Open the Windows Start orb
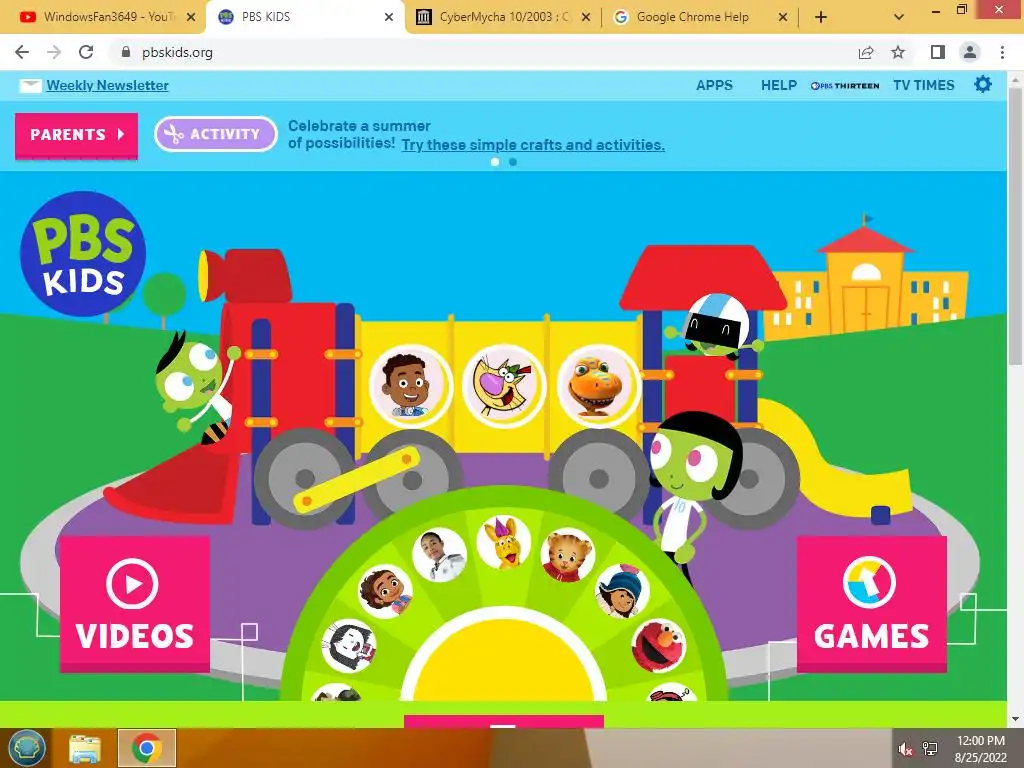The height and width of the screenshot is (768, 1024). tap(26, 748)
